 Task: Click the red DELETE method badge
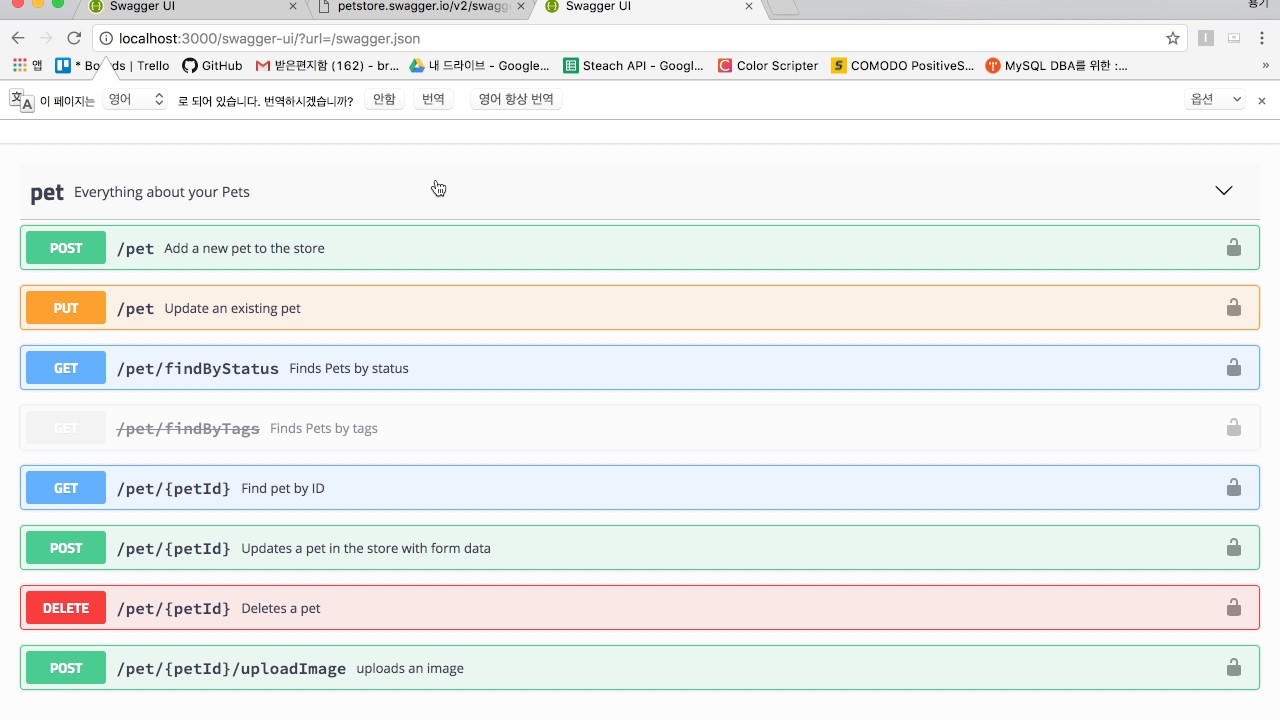(x=66, y=608)
